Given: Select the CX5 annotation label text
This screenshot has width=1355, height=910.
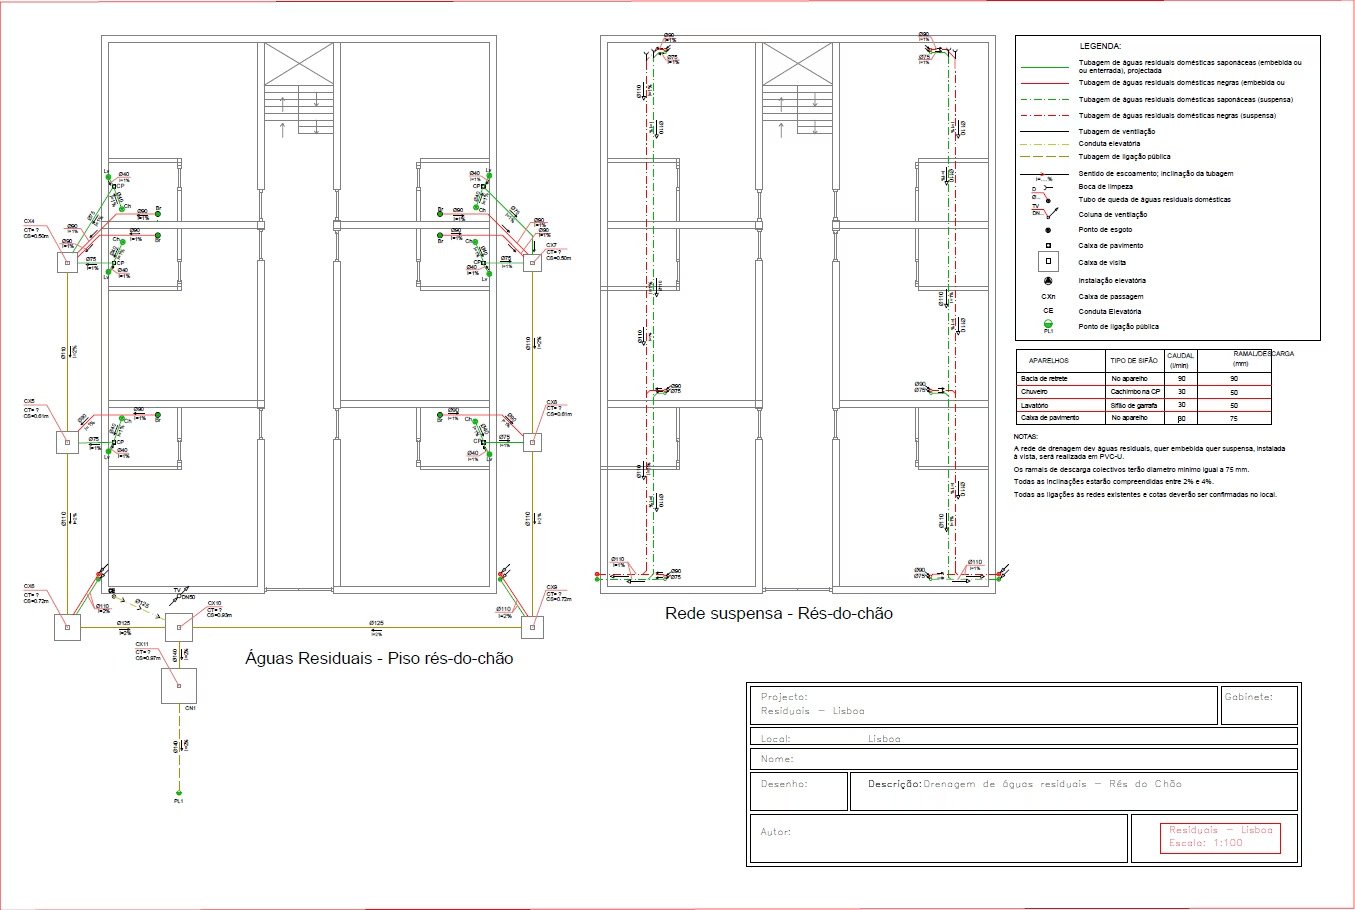Looking at the screenshot, I should pyautogui.click(x=36, y=407).
